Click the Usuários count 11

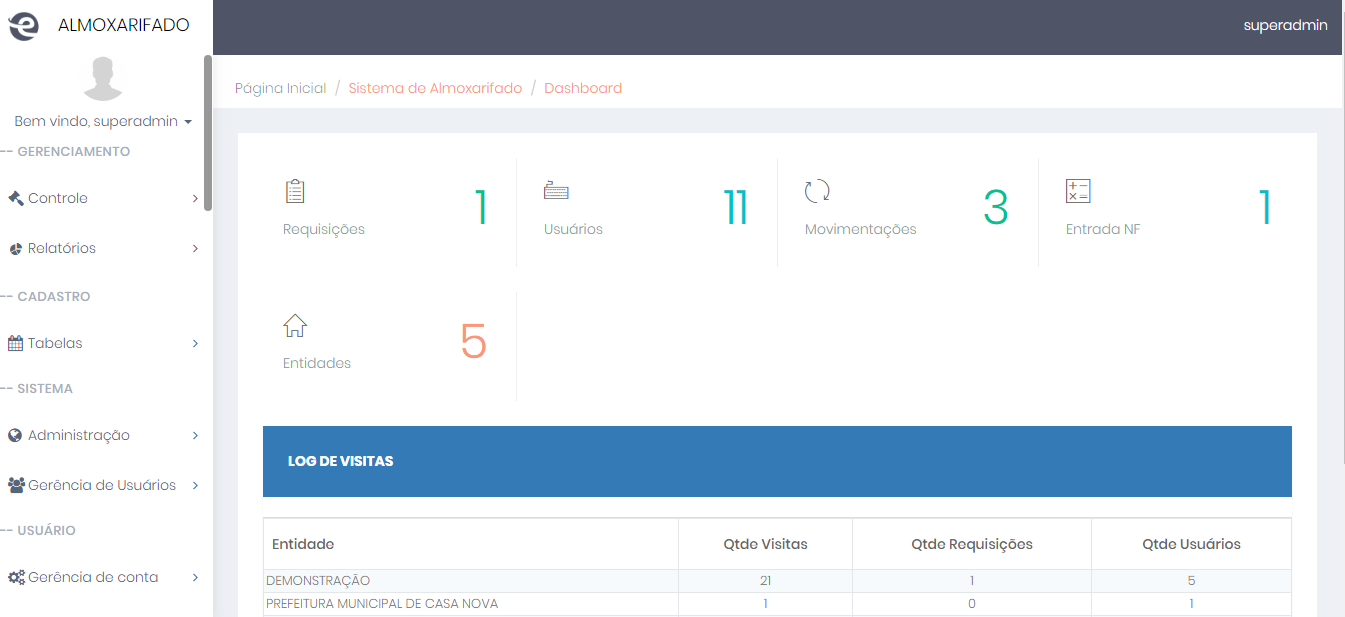pyautogui.click(x=736, y=207)
